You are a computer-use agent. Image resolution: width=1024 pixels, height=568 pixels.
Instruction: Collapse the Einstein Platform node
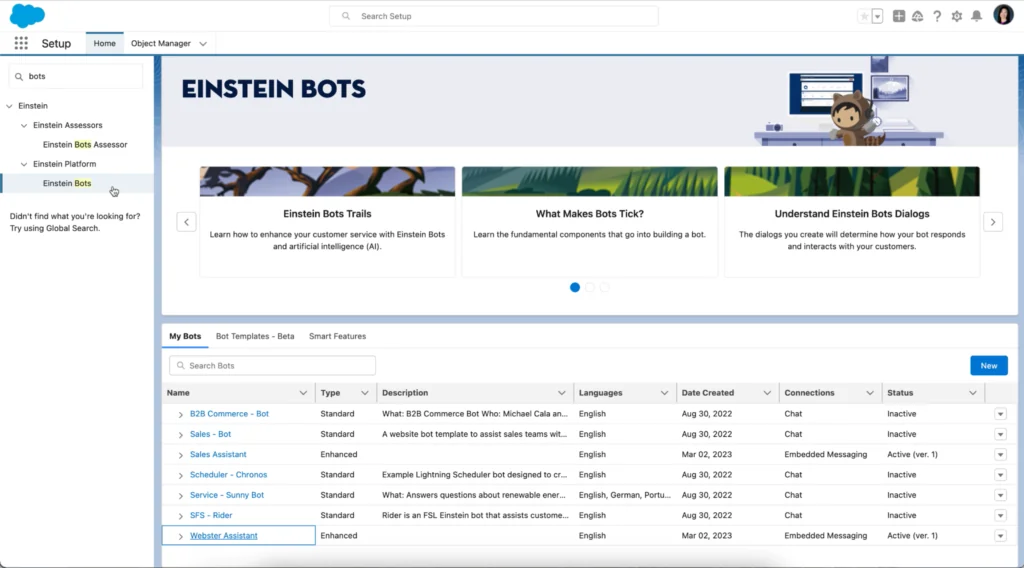coord(24,164)
